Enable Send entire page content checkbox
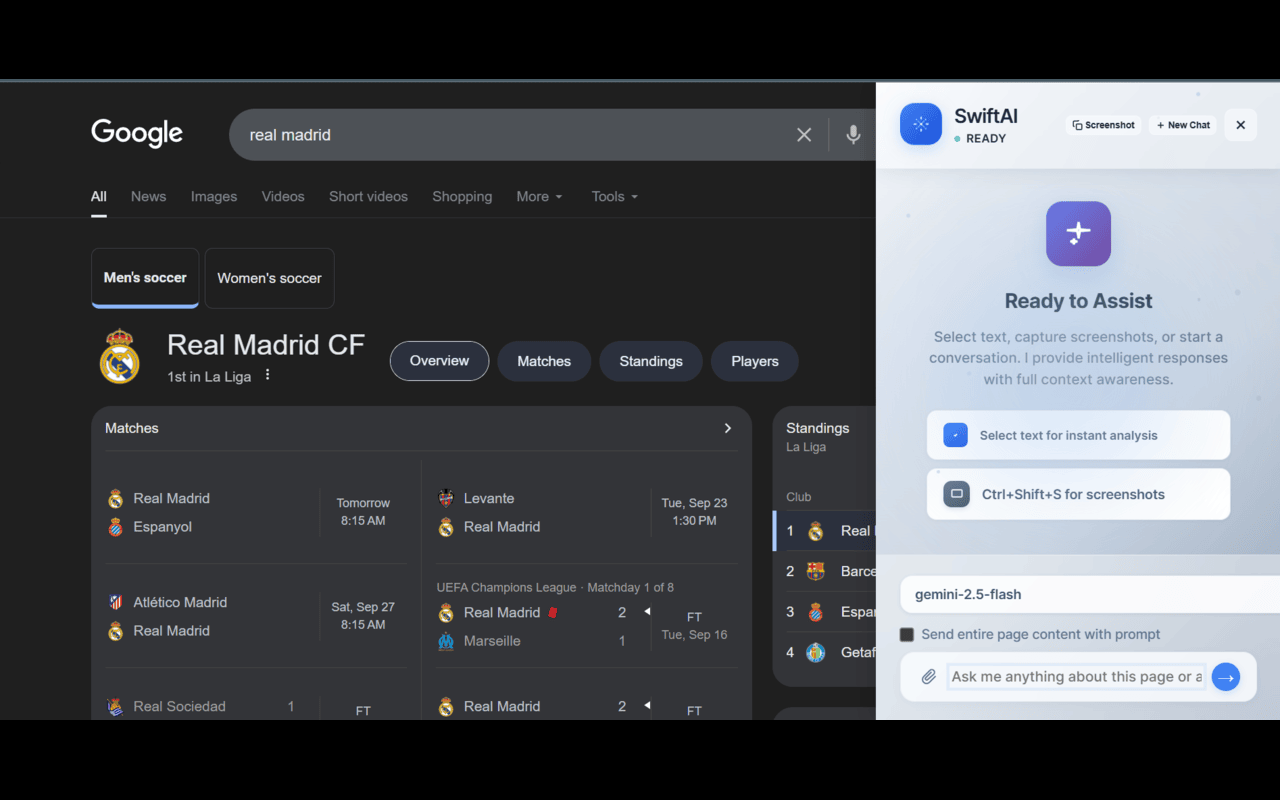 [907, 635]
